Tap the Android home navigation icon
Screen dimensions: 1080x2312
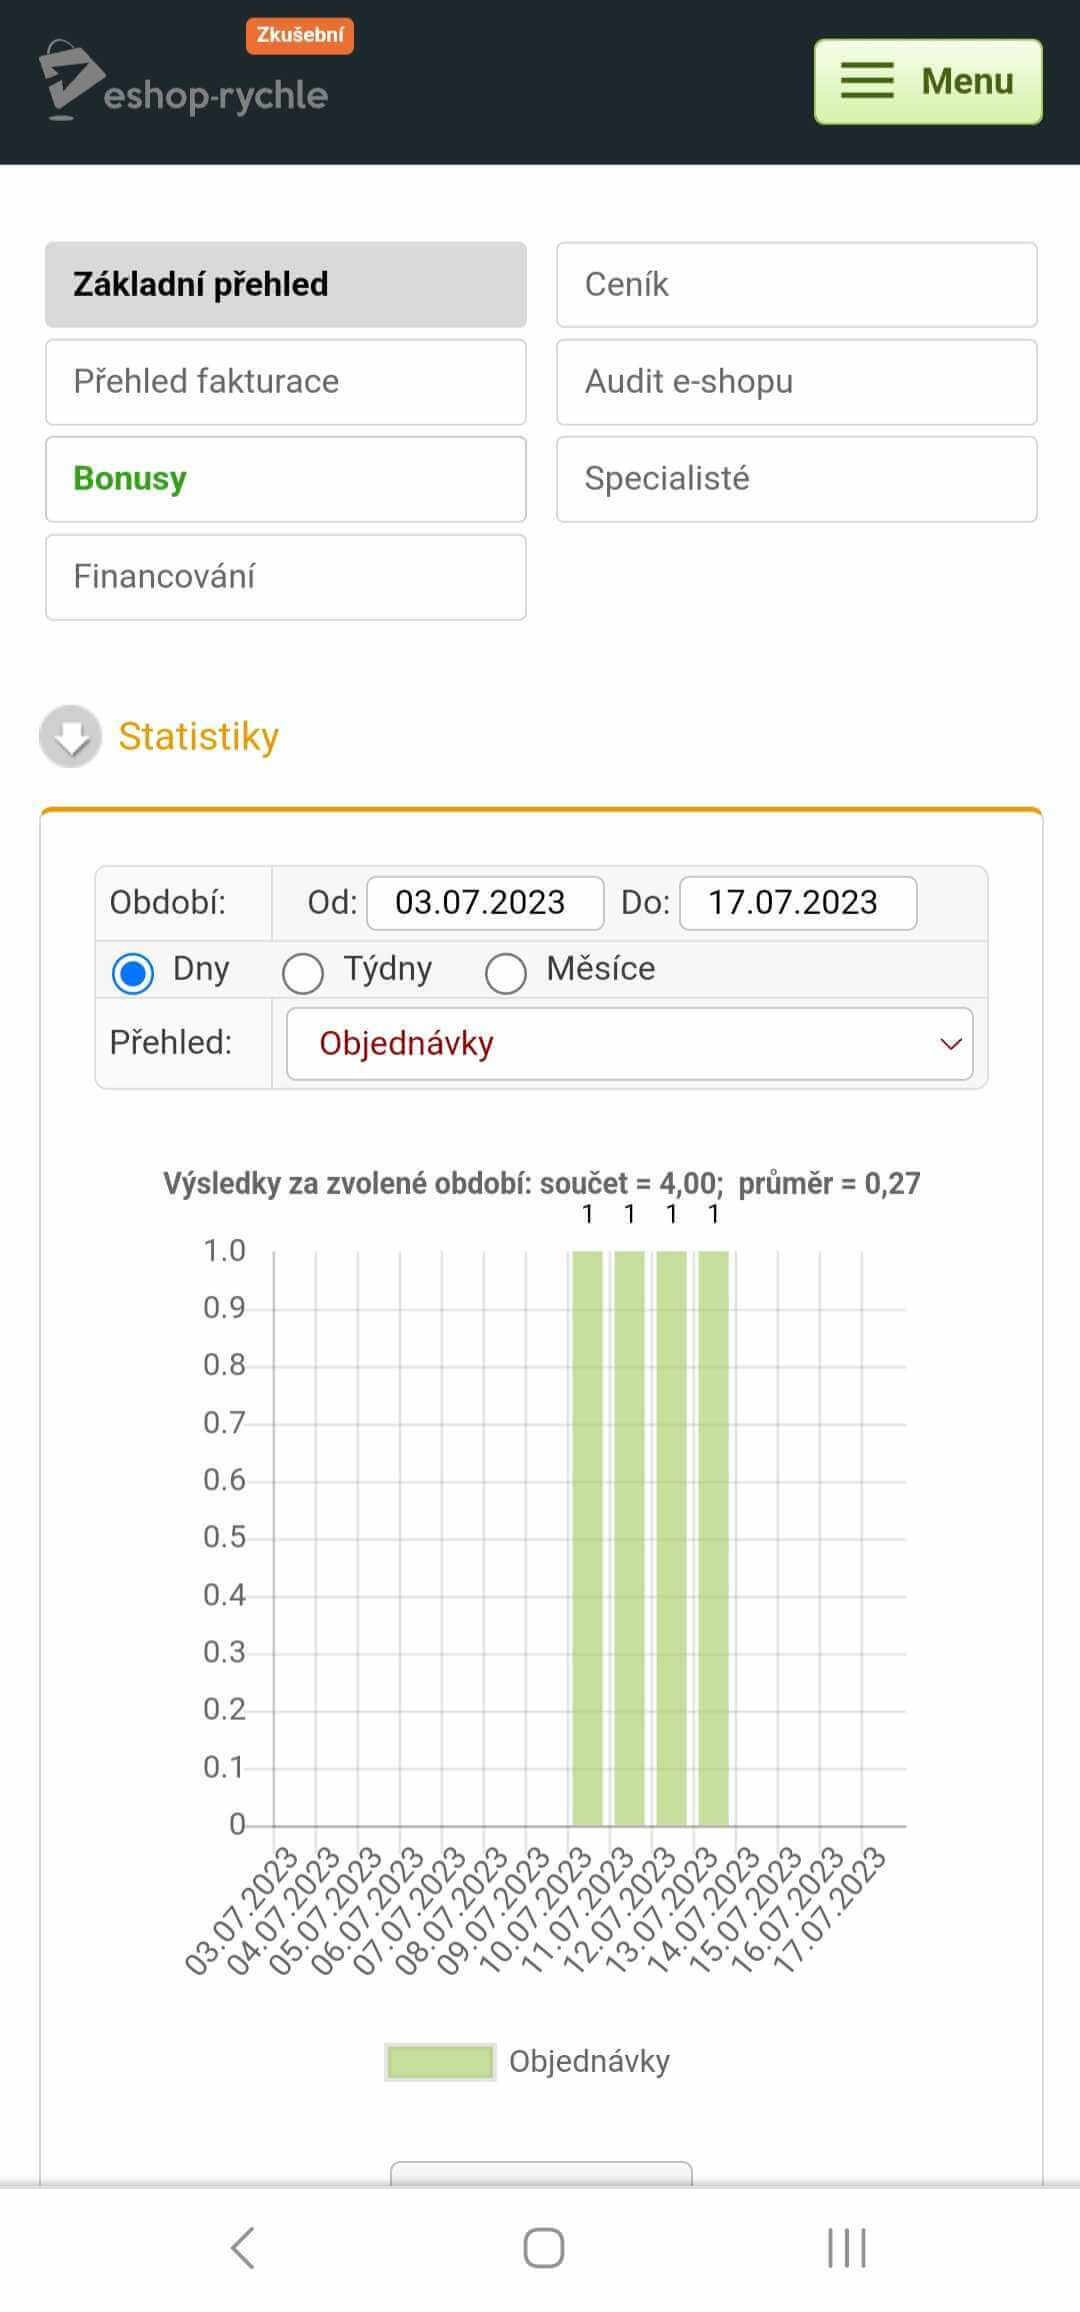(543, 2248)
